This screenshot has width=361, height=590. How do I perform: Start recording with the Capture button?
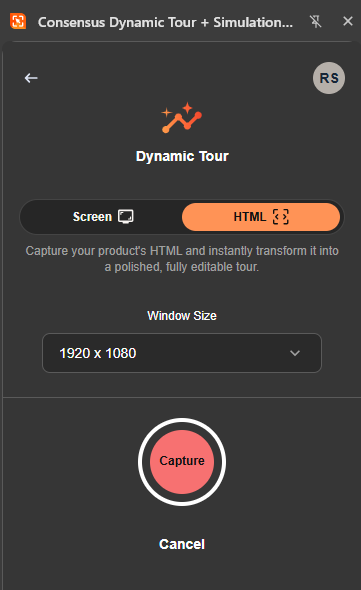[x=182, y=462]
